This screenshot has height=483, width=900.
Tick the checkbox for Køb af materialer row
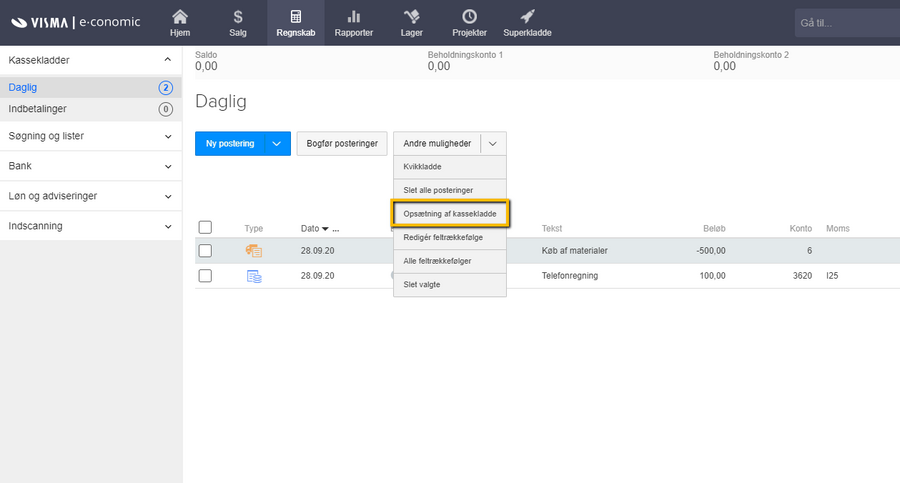click(205, 251)
